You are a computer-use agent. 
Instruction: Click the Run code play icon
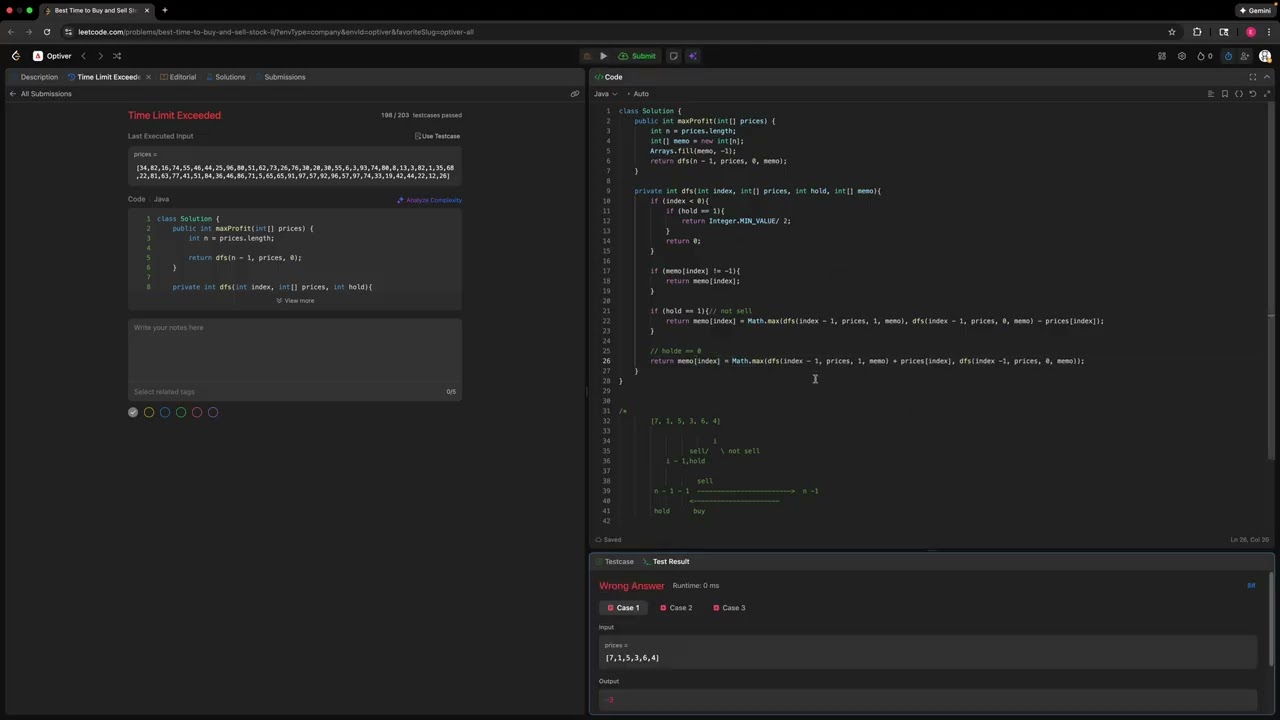pos(603,56)
